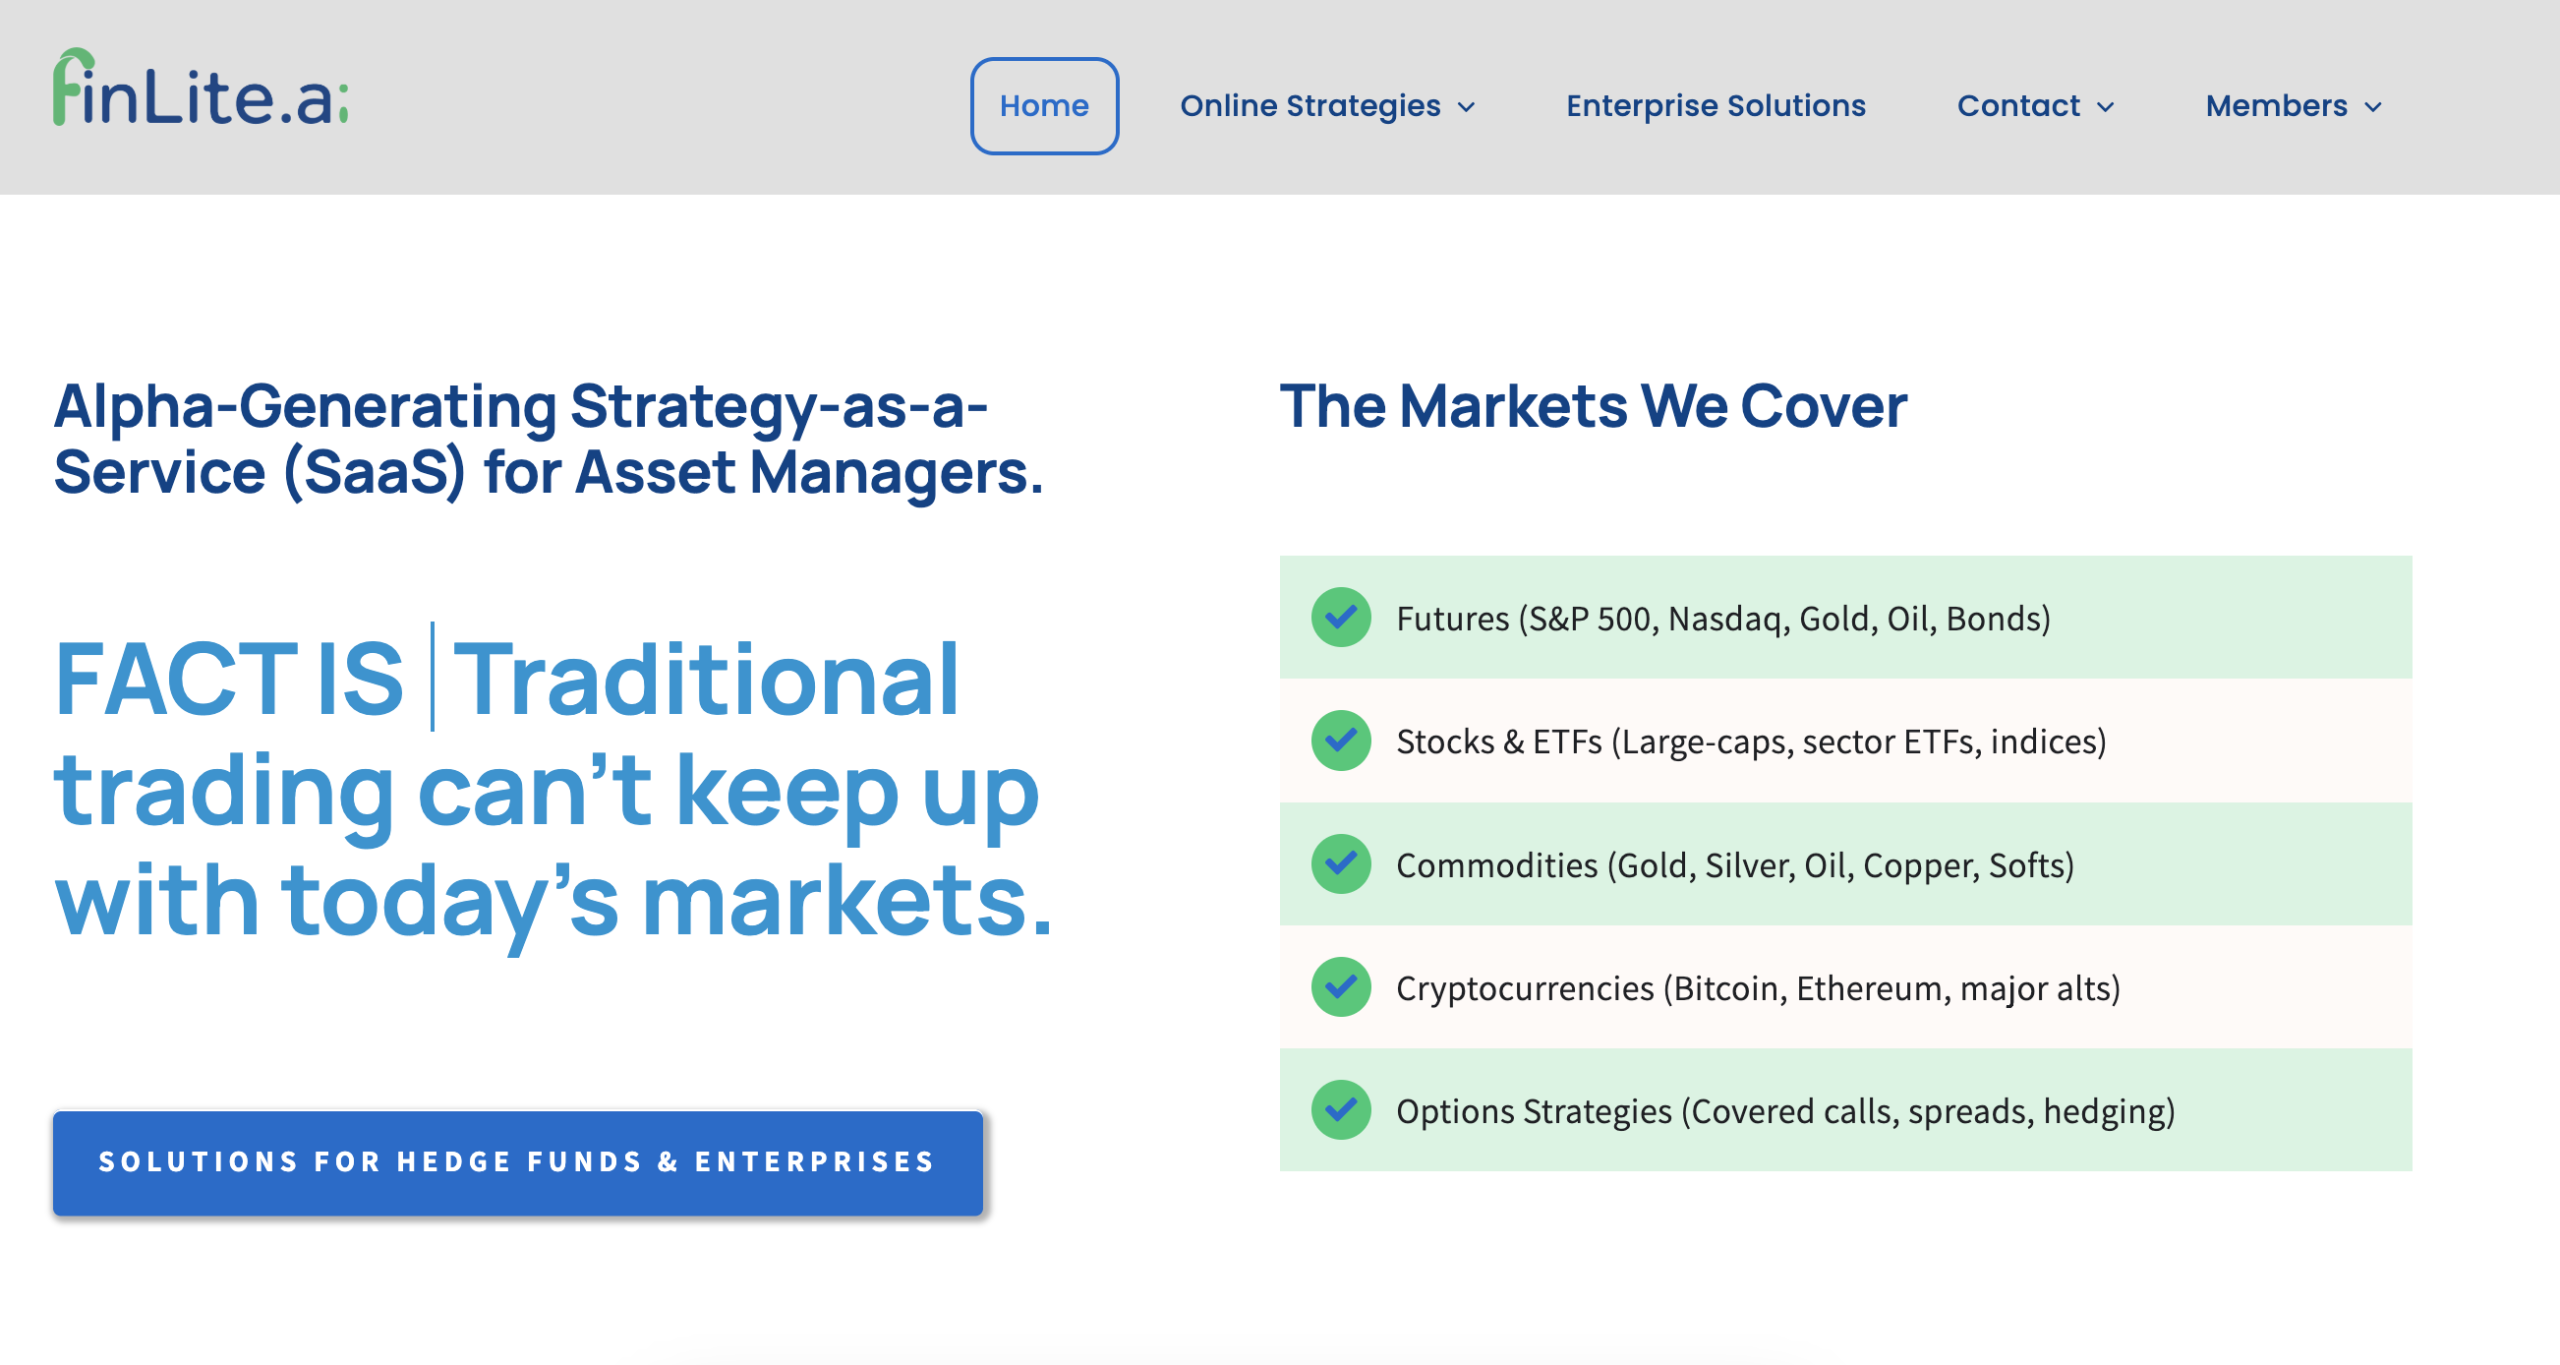Viewport: 2560px width, 1365px height.
Task: Click the Cryptocurrencies list row text
Action: 1757,988
